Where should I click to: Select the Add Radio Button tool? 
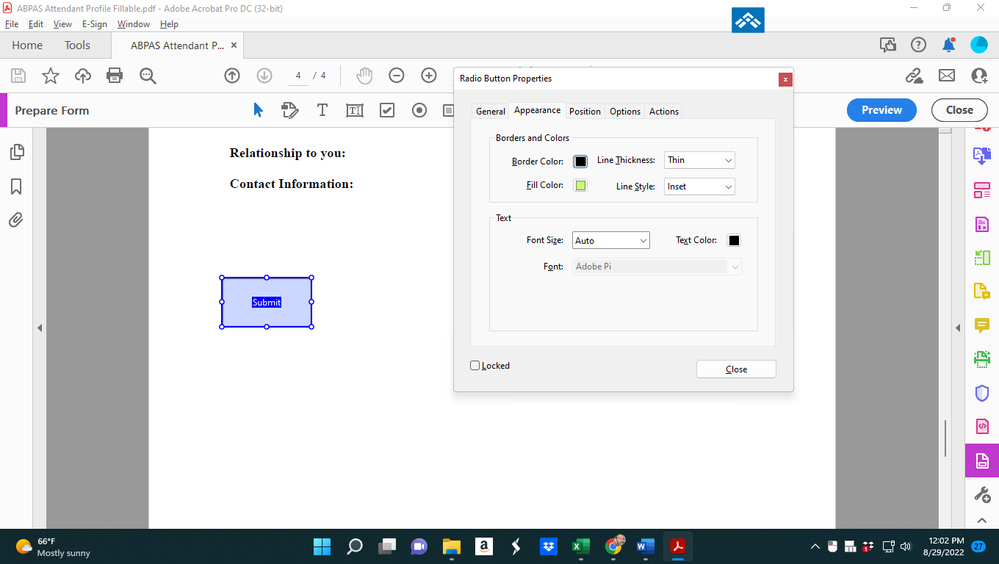click(420, 110)
